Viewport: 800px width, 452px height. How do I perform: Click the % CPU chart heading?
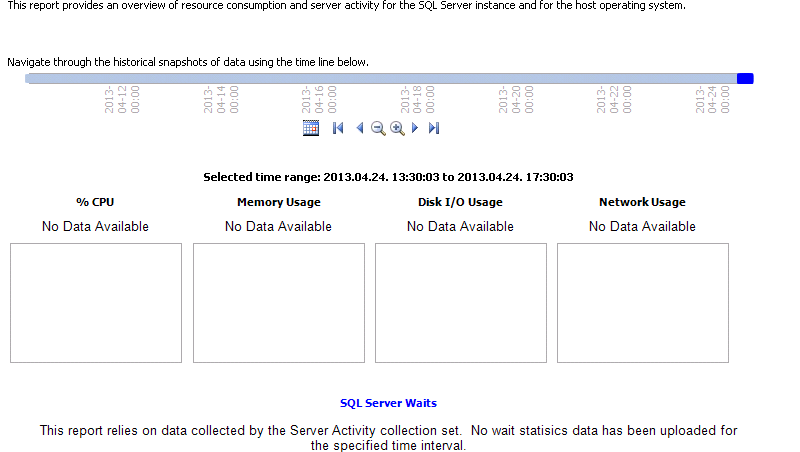point(95,202)
